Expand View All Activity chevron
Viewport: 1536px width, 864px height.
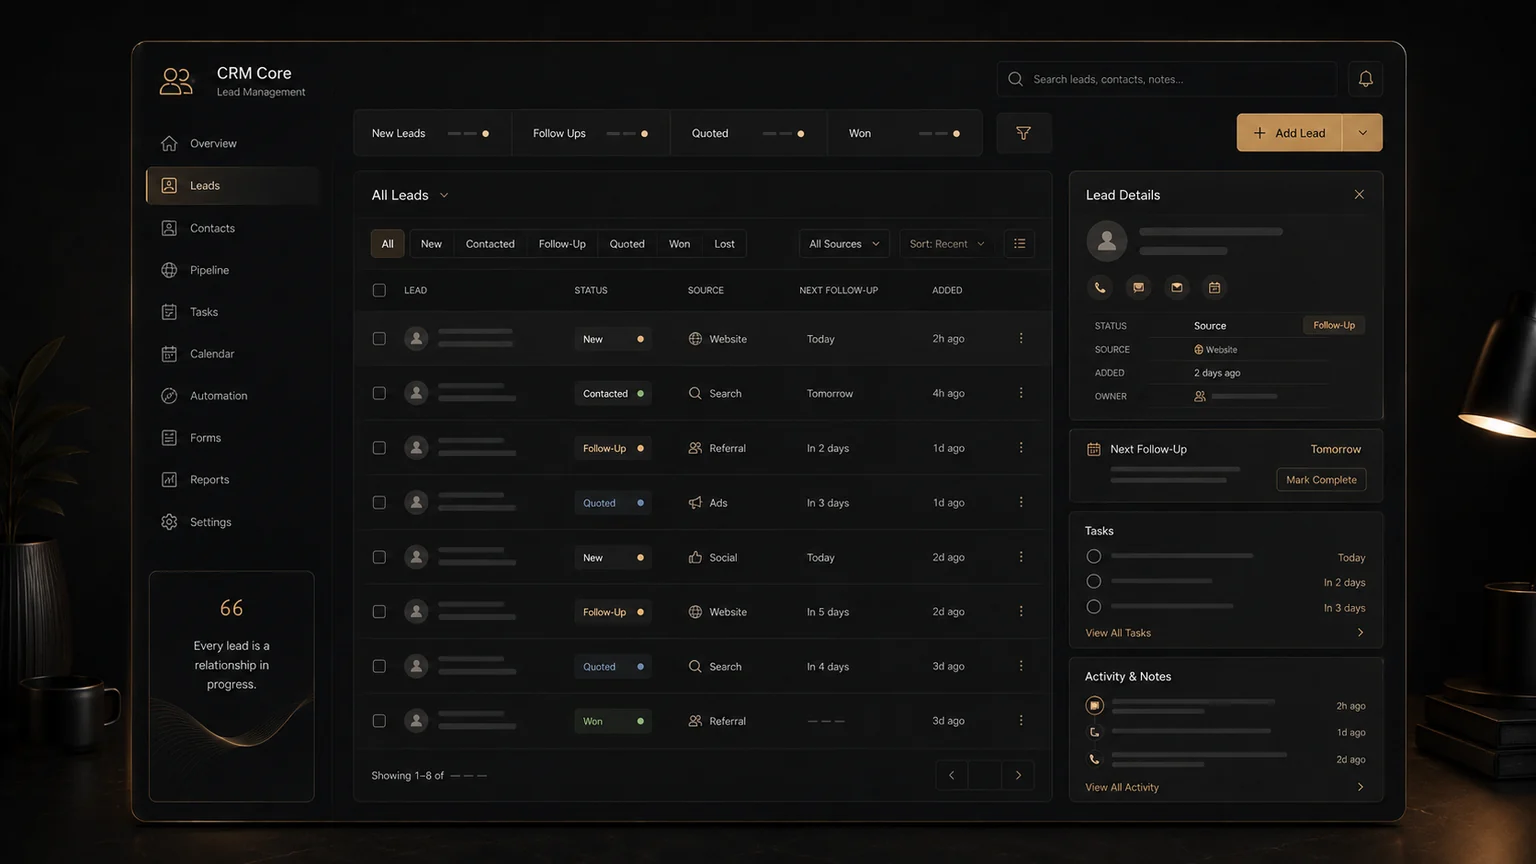point(1360,787)
